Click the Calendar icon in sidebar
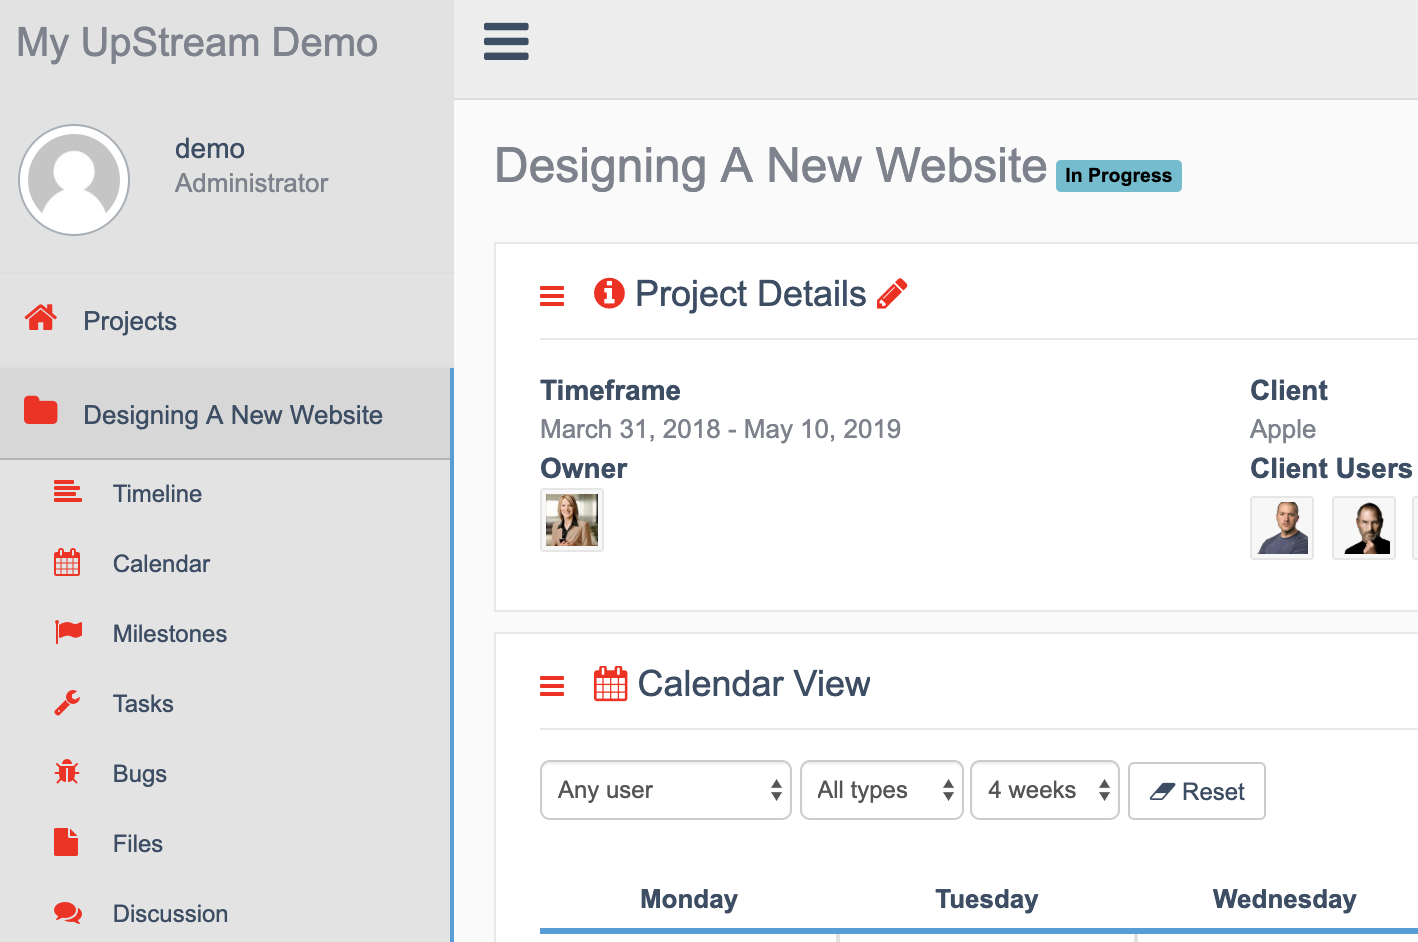The width and height of the screenshot is (1418, 942). (67, 563)
